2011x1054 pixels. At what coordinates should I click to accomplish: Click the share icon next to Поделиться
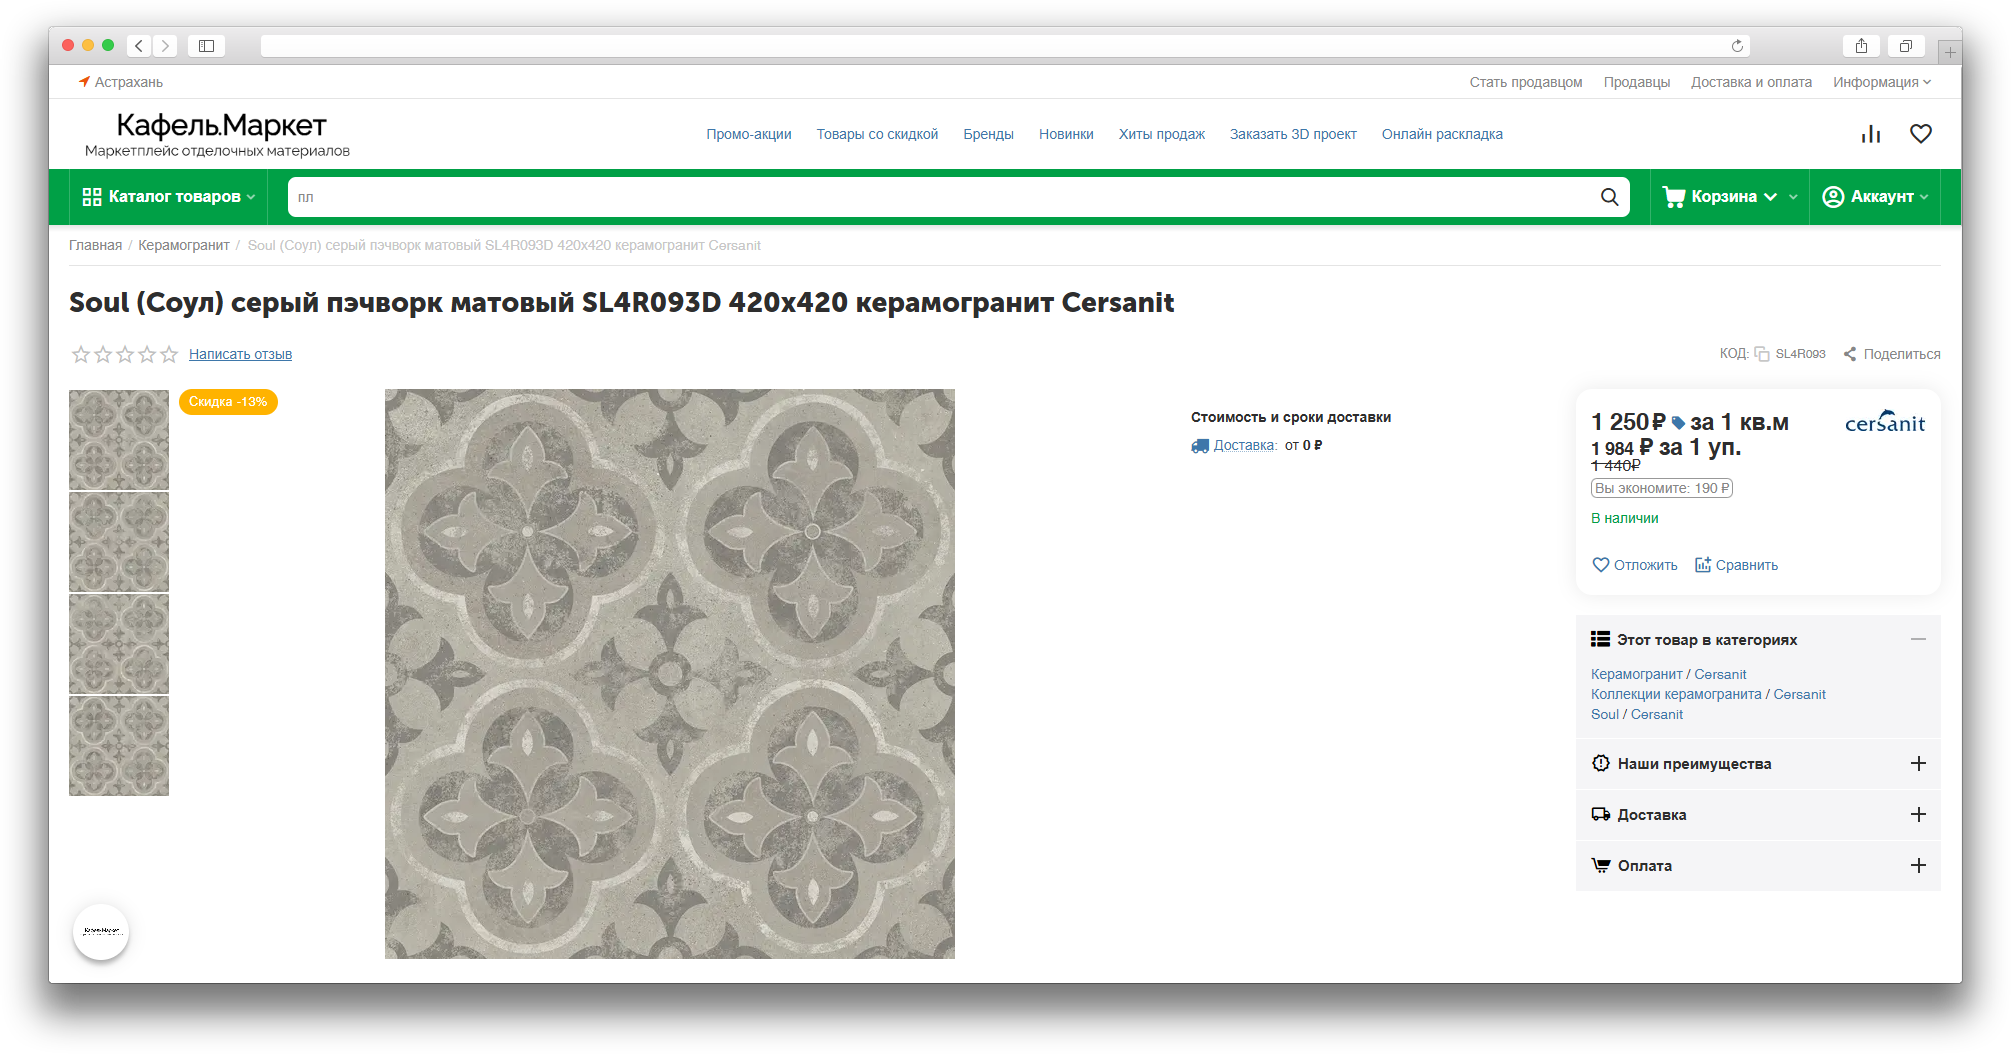point(1850,354)
